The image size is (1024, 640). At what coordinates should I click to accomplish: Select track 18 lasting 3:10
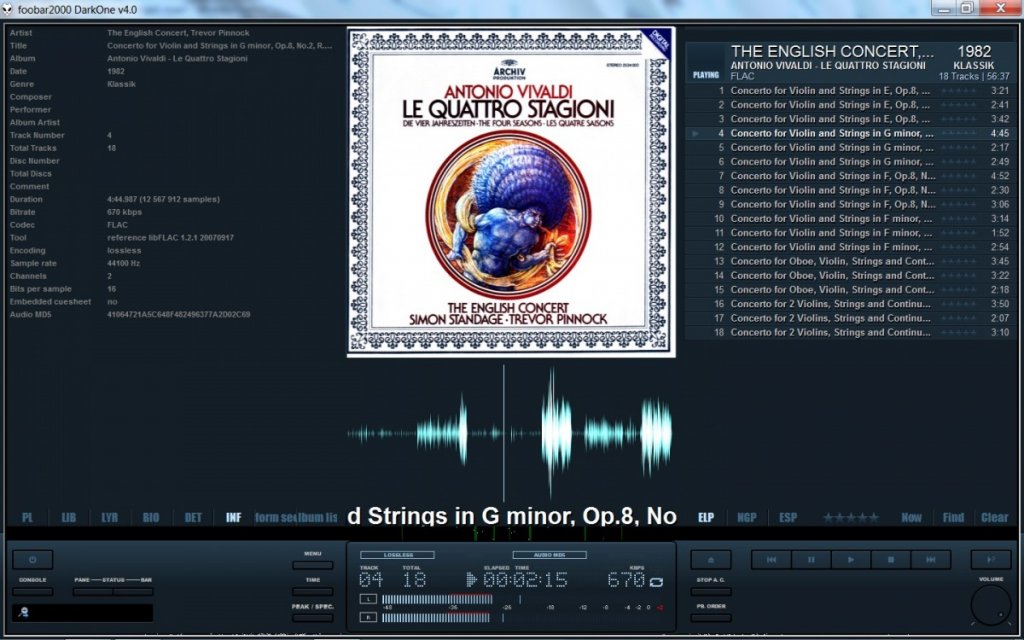point(850,332)
